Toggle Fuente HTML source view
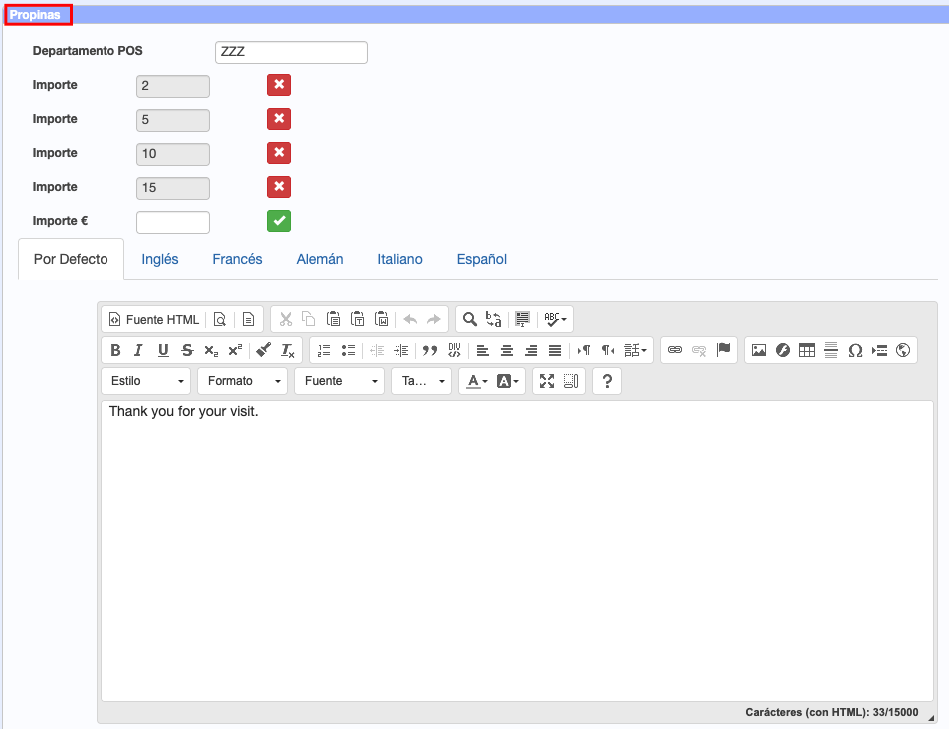949x729 pixels. [154, 319]
